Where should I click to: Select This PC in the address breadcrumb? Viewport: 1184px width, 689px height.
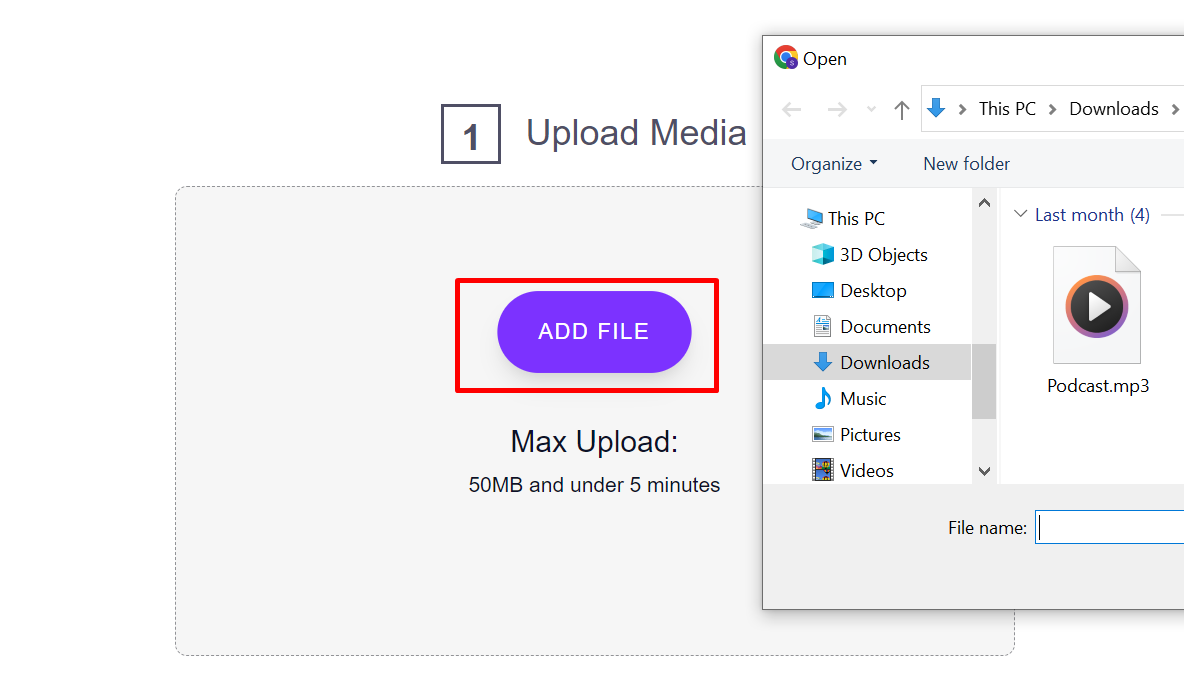[x=1007, y=109]
